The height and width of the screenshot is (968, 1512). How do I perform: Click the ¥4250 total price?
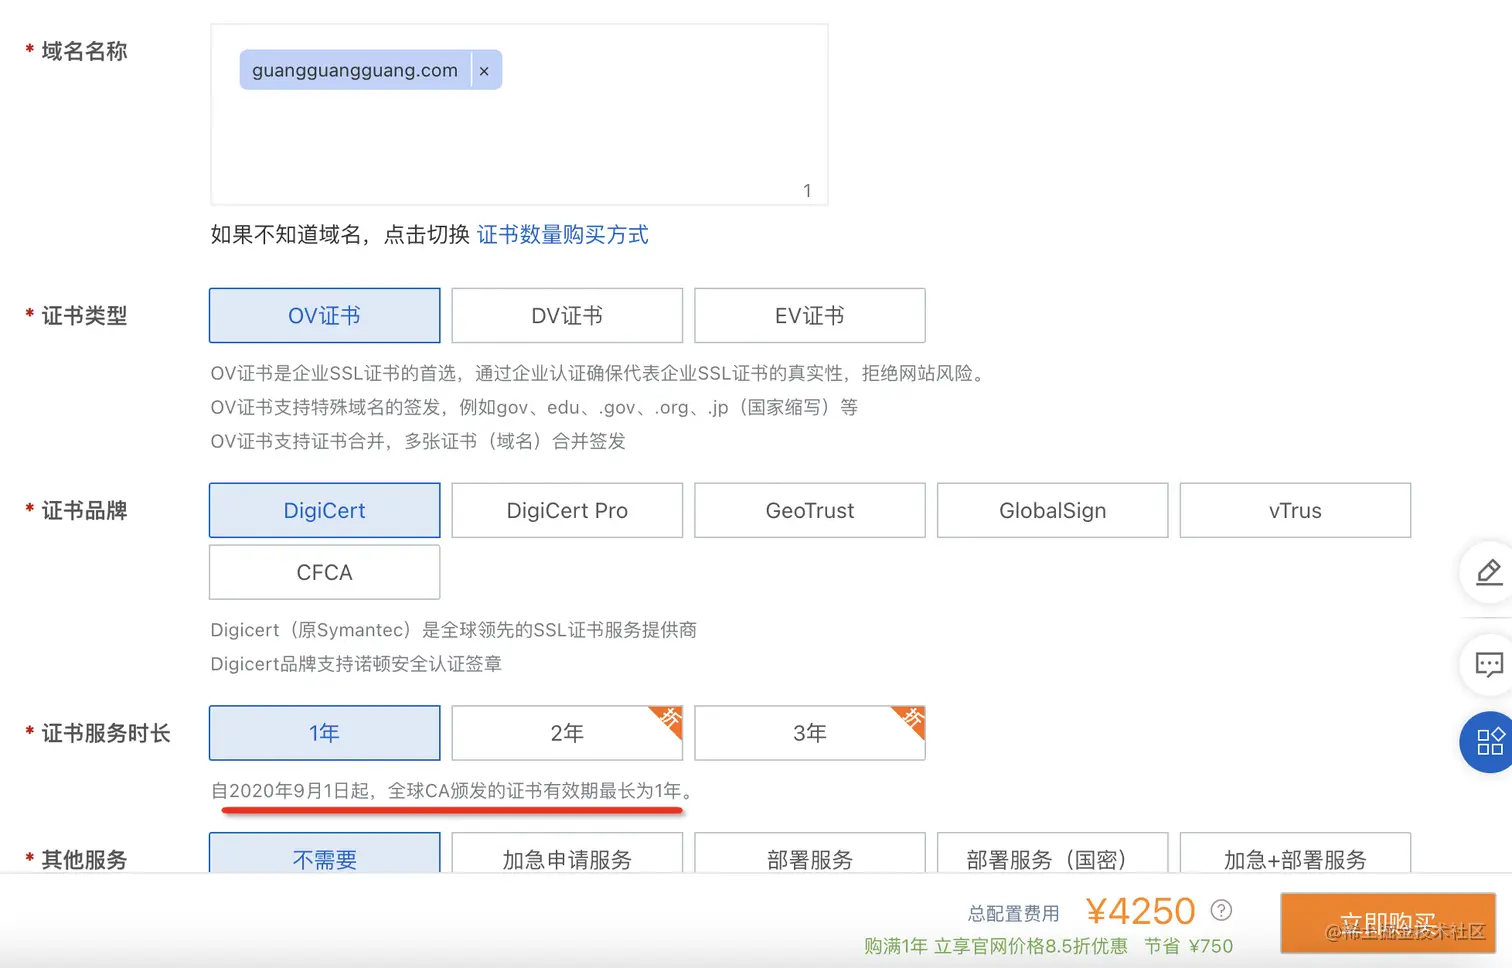click(1140, 911)
